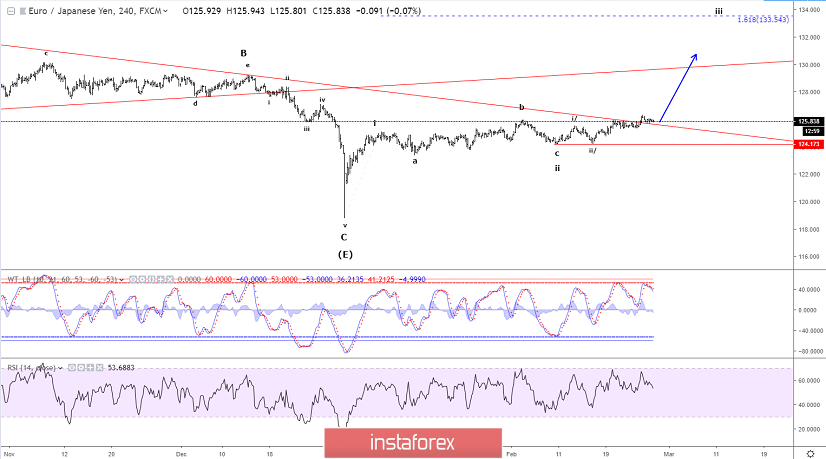The height and width of the screenshot is (459, 826).
Task: Remove the WT_LB indicator
Action: [x=170, y=279]
